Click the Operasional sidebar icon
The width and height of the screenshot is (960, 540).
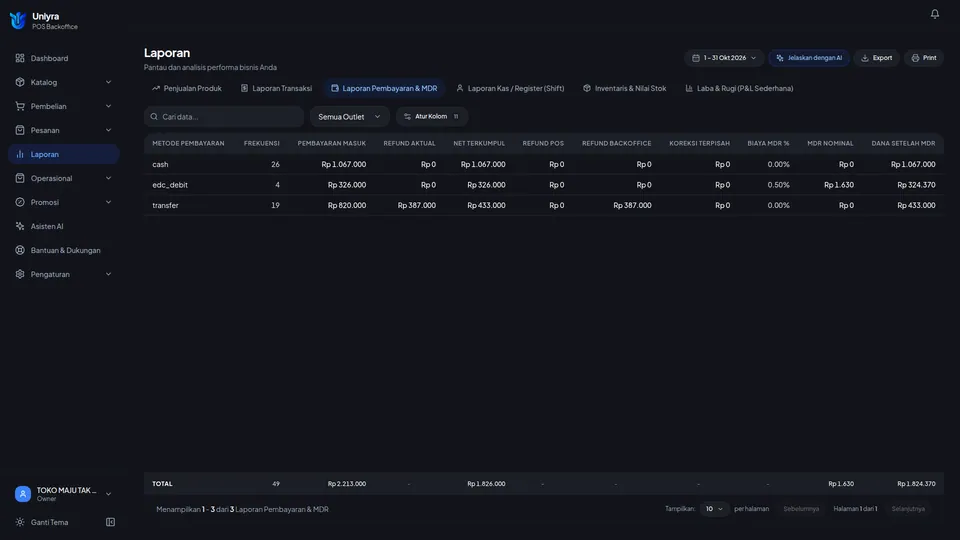click(x=20, y=178)
